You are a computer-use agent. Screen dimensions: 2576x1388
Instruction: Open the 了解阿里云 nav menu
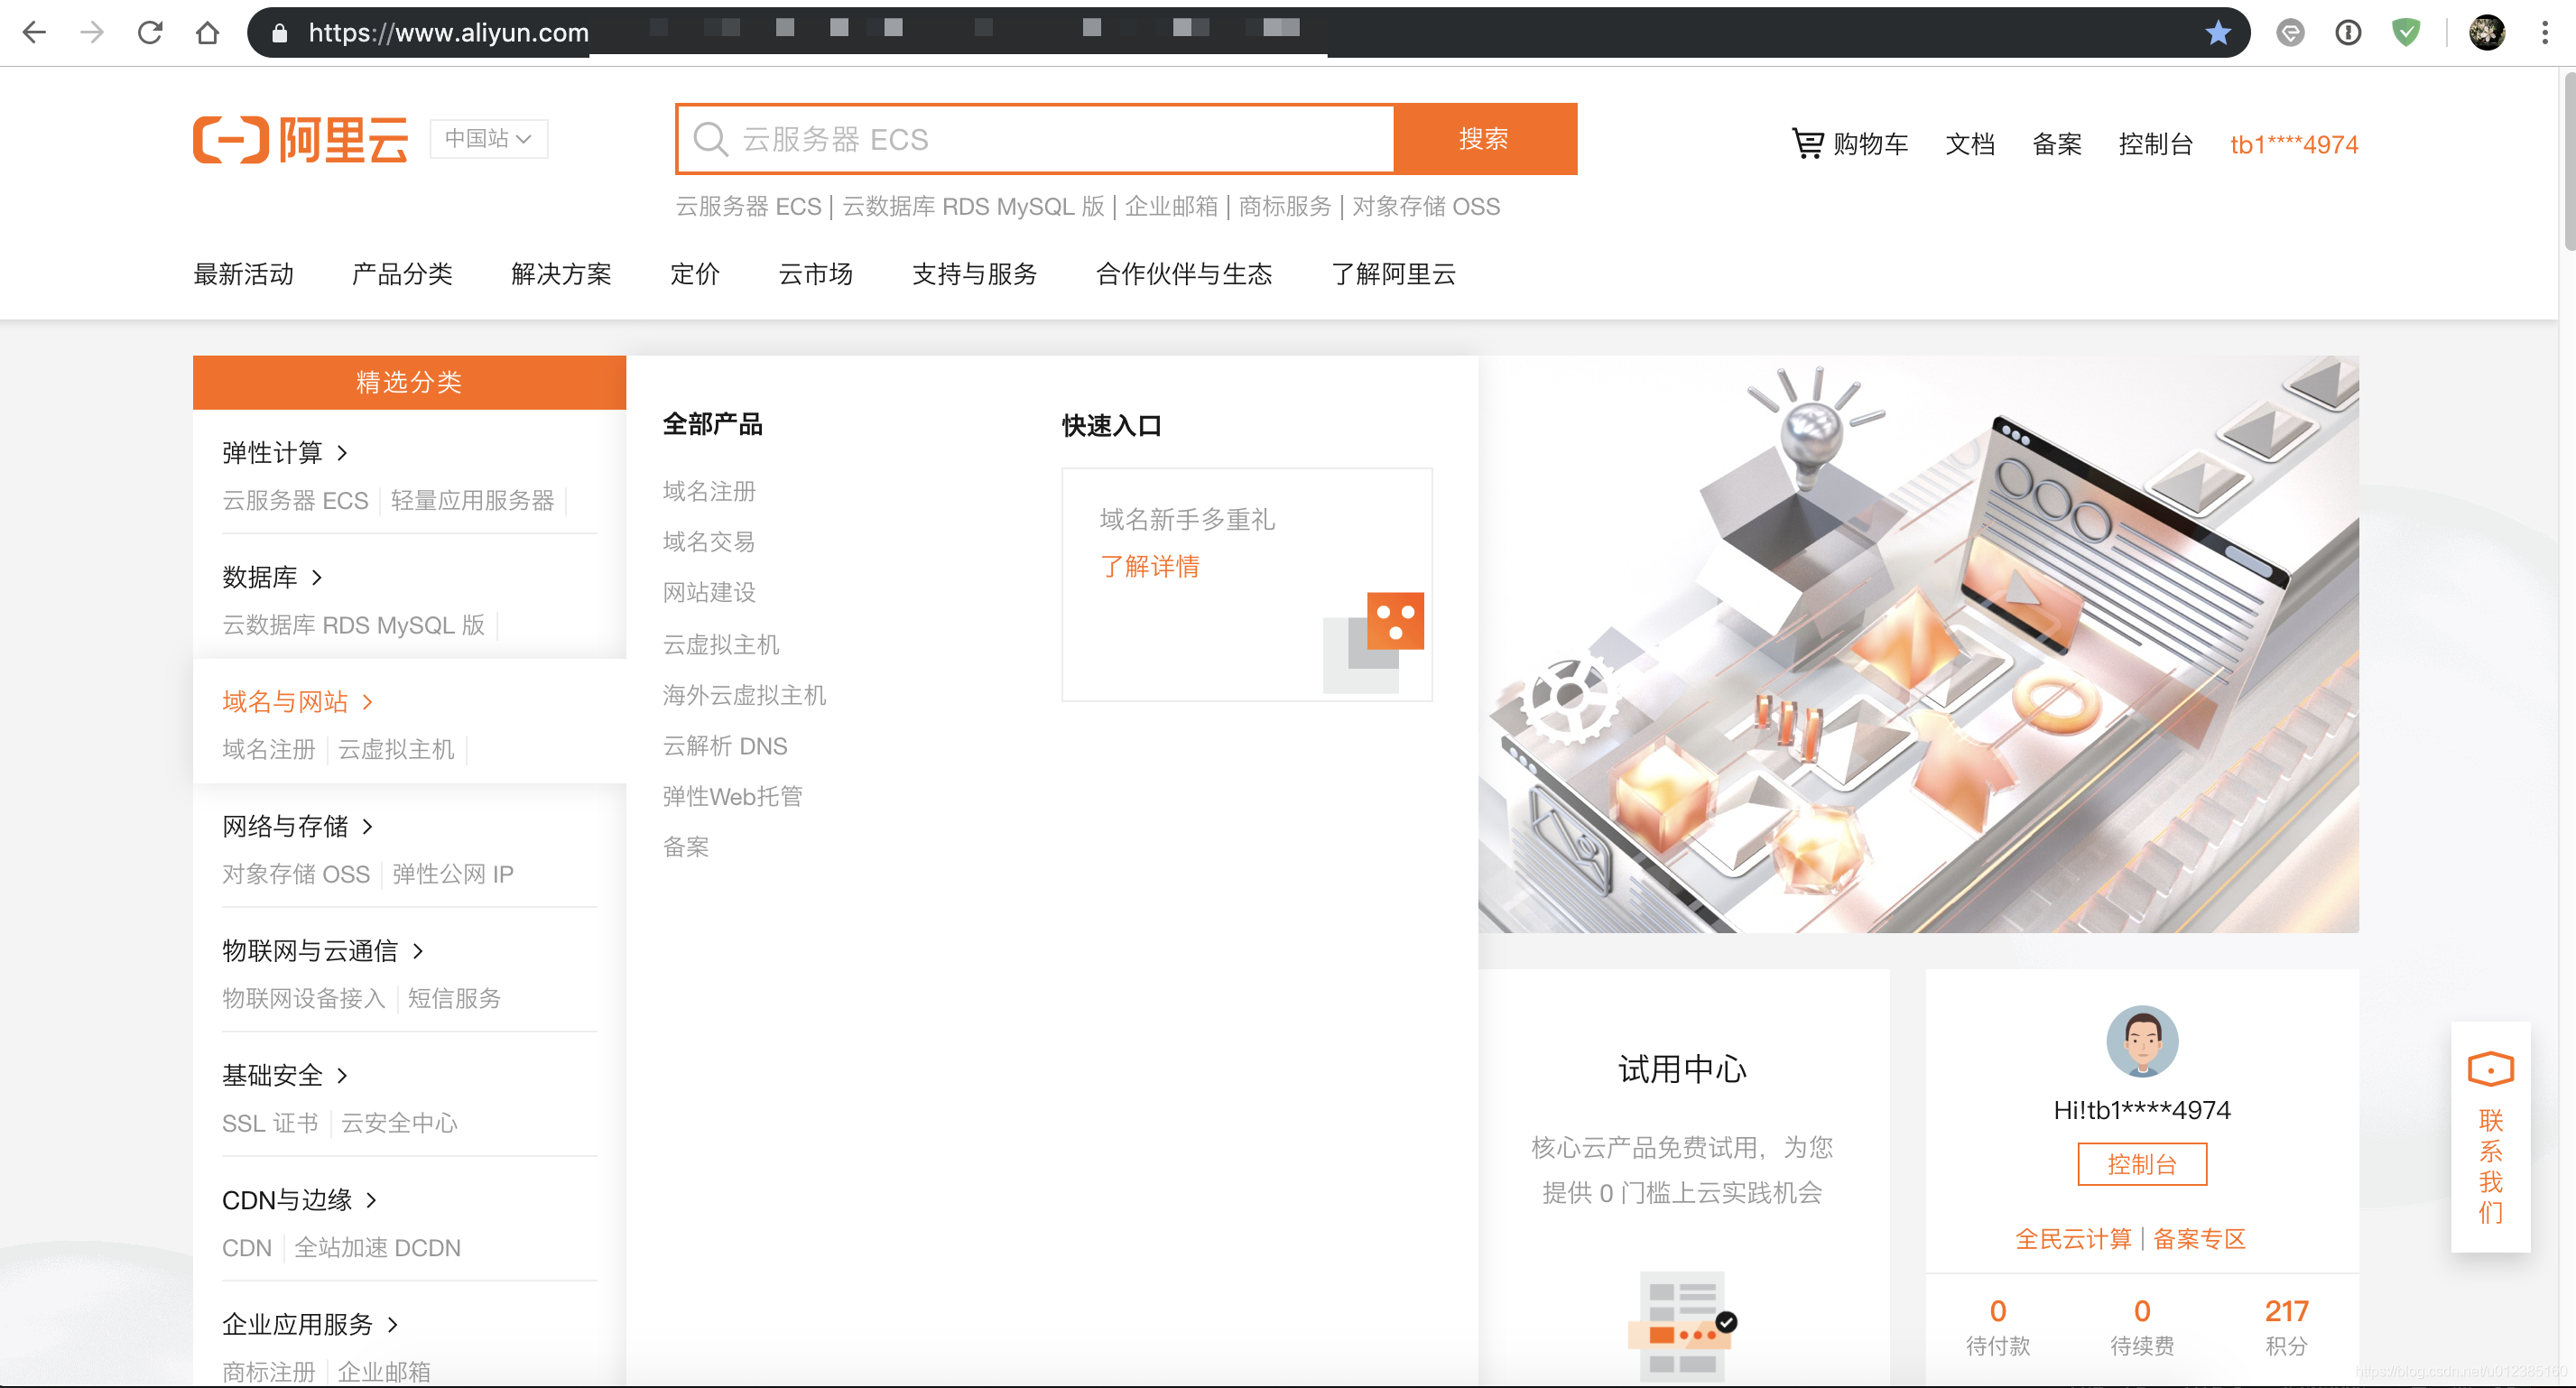point(1393,274)
